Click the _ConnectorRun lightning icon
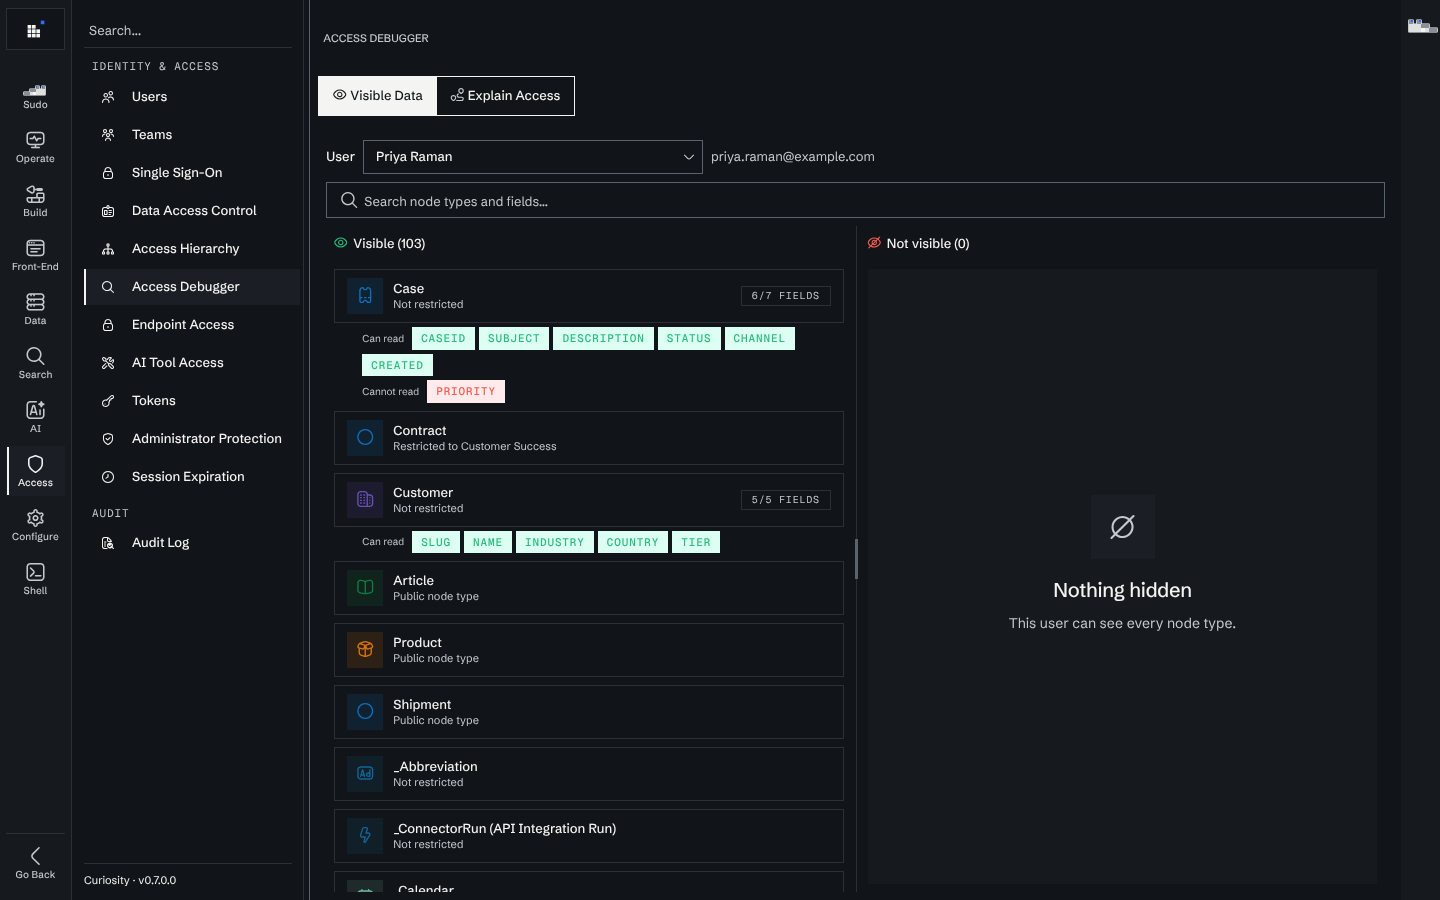 click(x=365, y=836)
